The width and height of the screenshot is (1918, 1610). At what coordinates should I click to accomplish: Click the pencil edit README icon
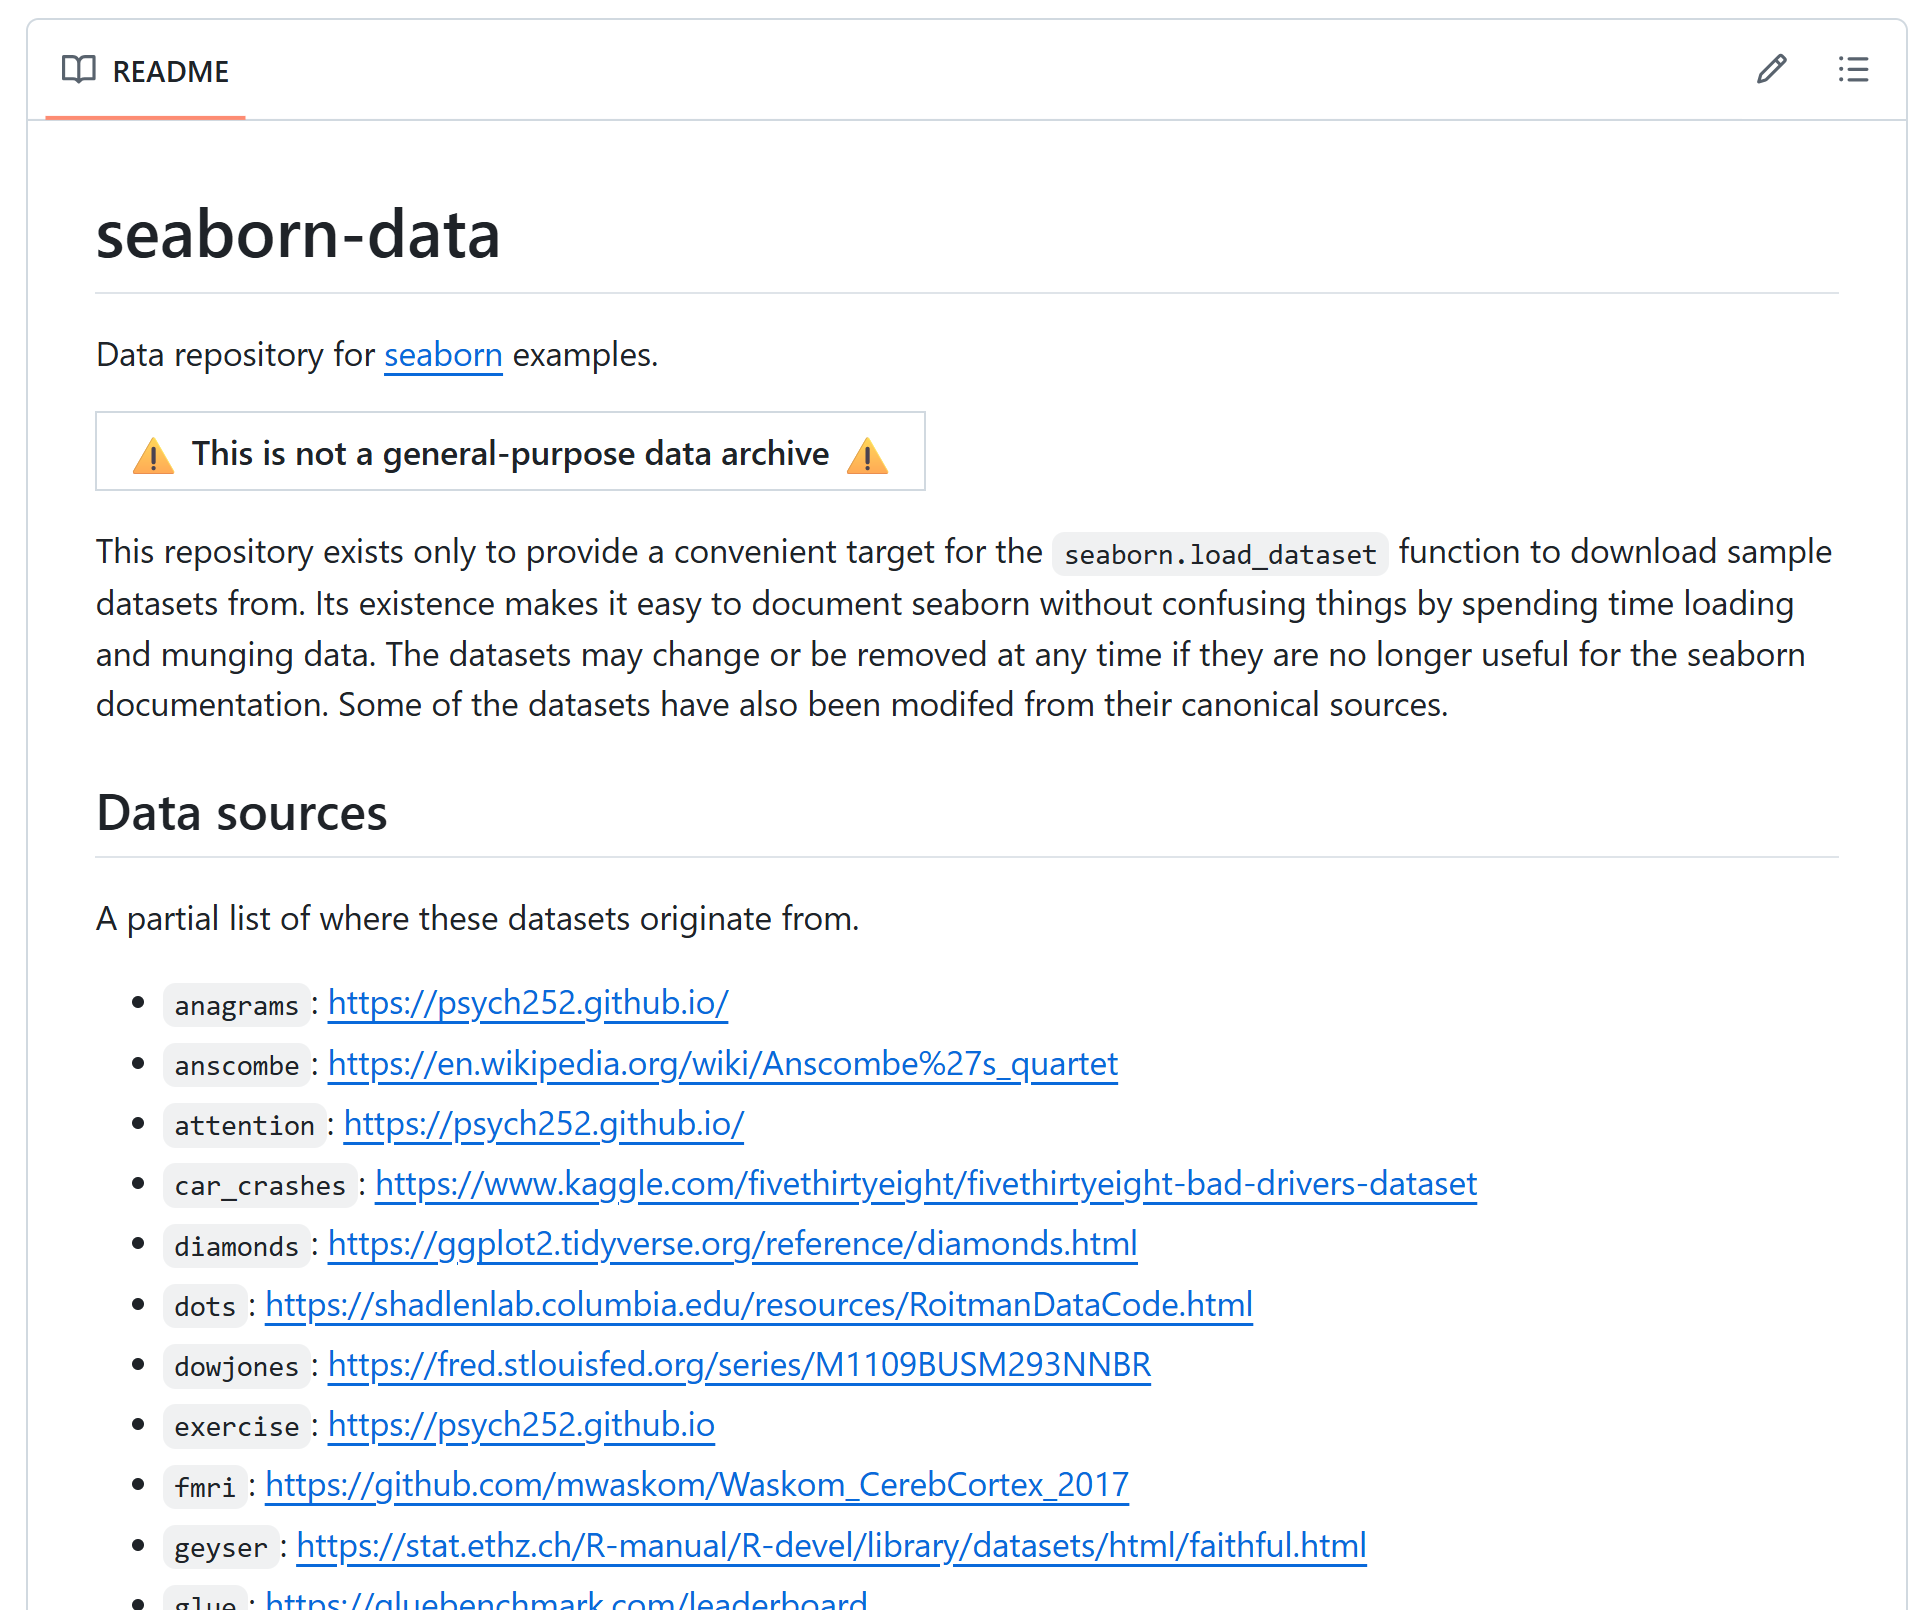(1771, 70)
